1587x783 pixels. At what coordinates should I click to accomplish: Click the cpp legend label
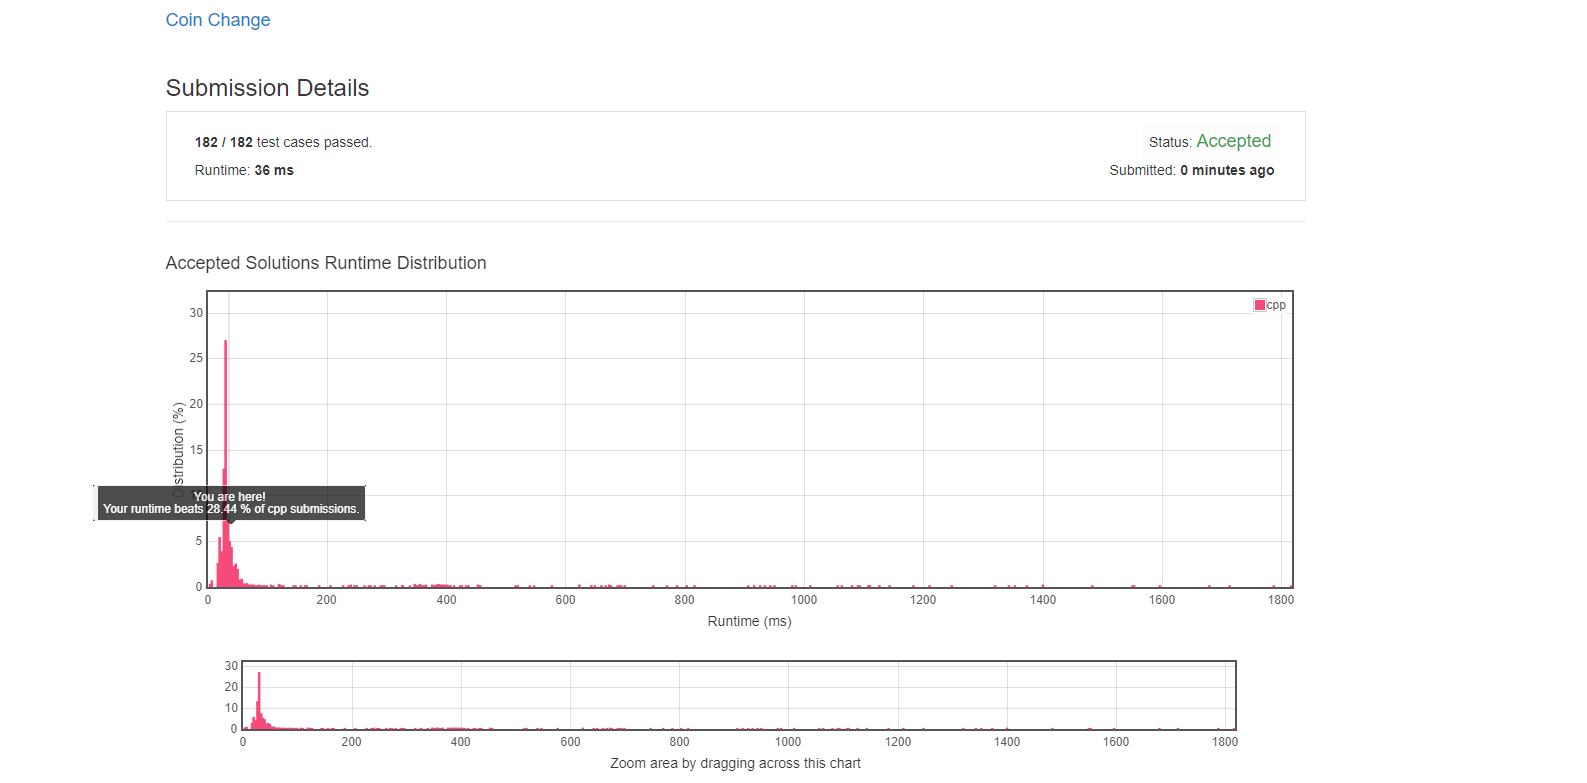tap(1276, 305)
